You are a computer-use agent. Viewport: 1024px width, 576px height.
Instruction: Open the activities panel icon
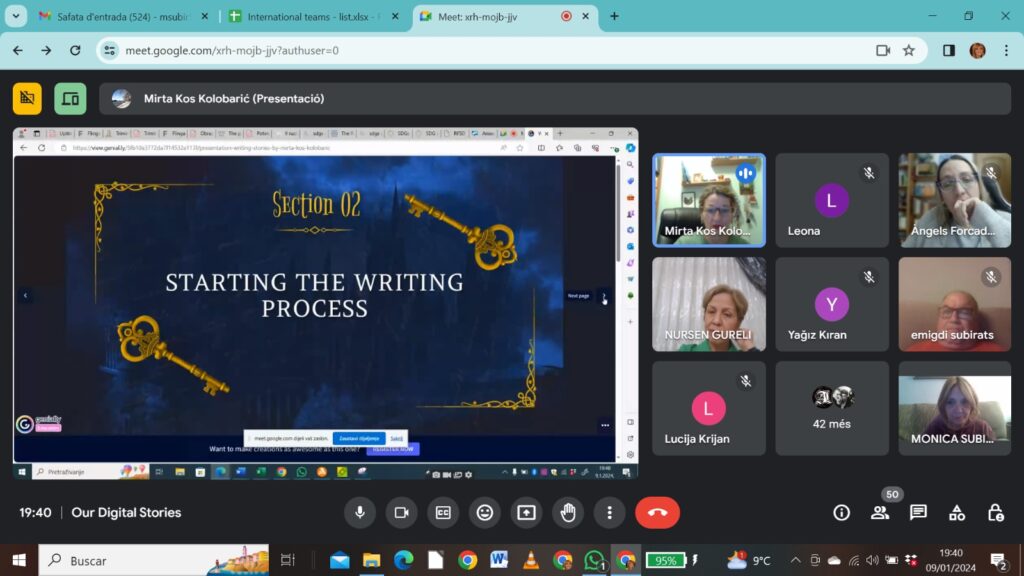[x=957, y=512]
